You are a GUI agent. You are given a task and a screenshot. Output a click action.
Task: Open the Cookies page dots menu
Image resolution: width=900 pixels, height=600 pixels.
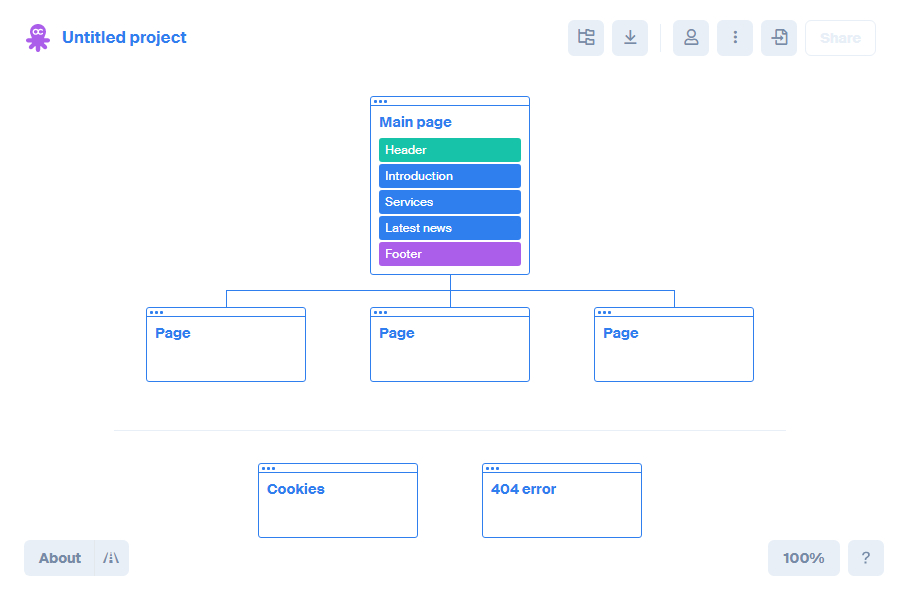click(x=268, y=468)
